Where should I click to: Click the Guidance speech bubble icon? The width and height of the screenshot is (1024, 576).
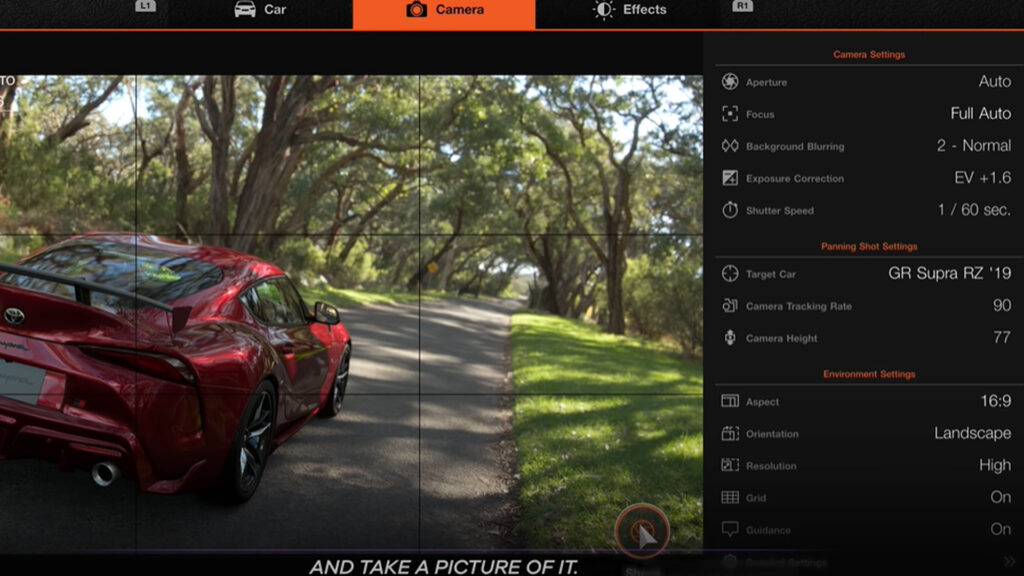[x=729, y=529]
